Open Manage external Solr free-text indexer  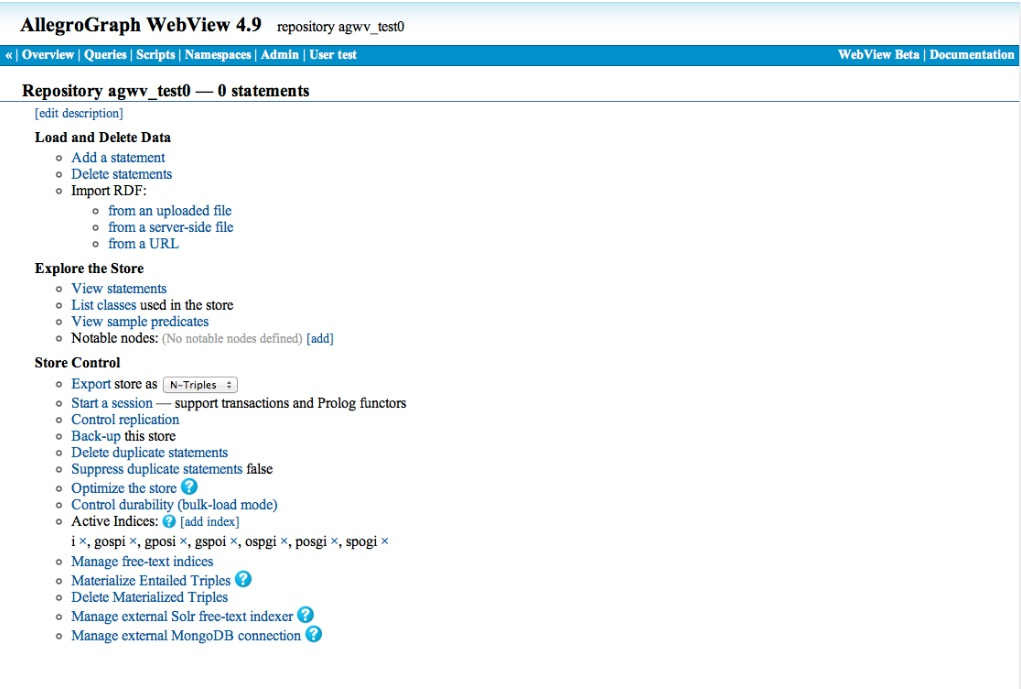click(182, 617)
